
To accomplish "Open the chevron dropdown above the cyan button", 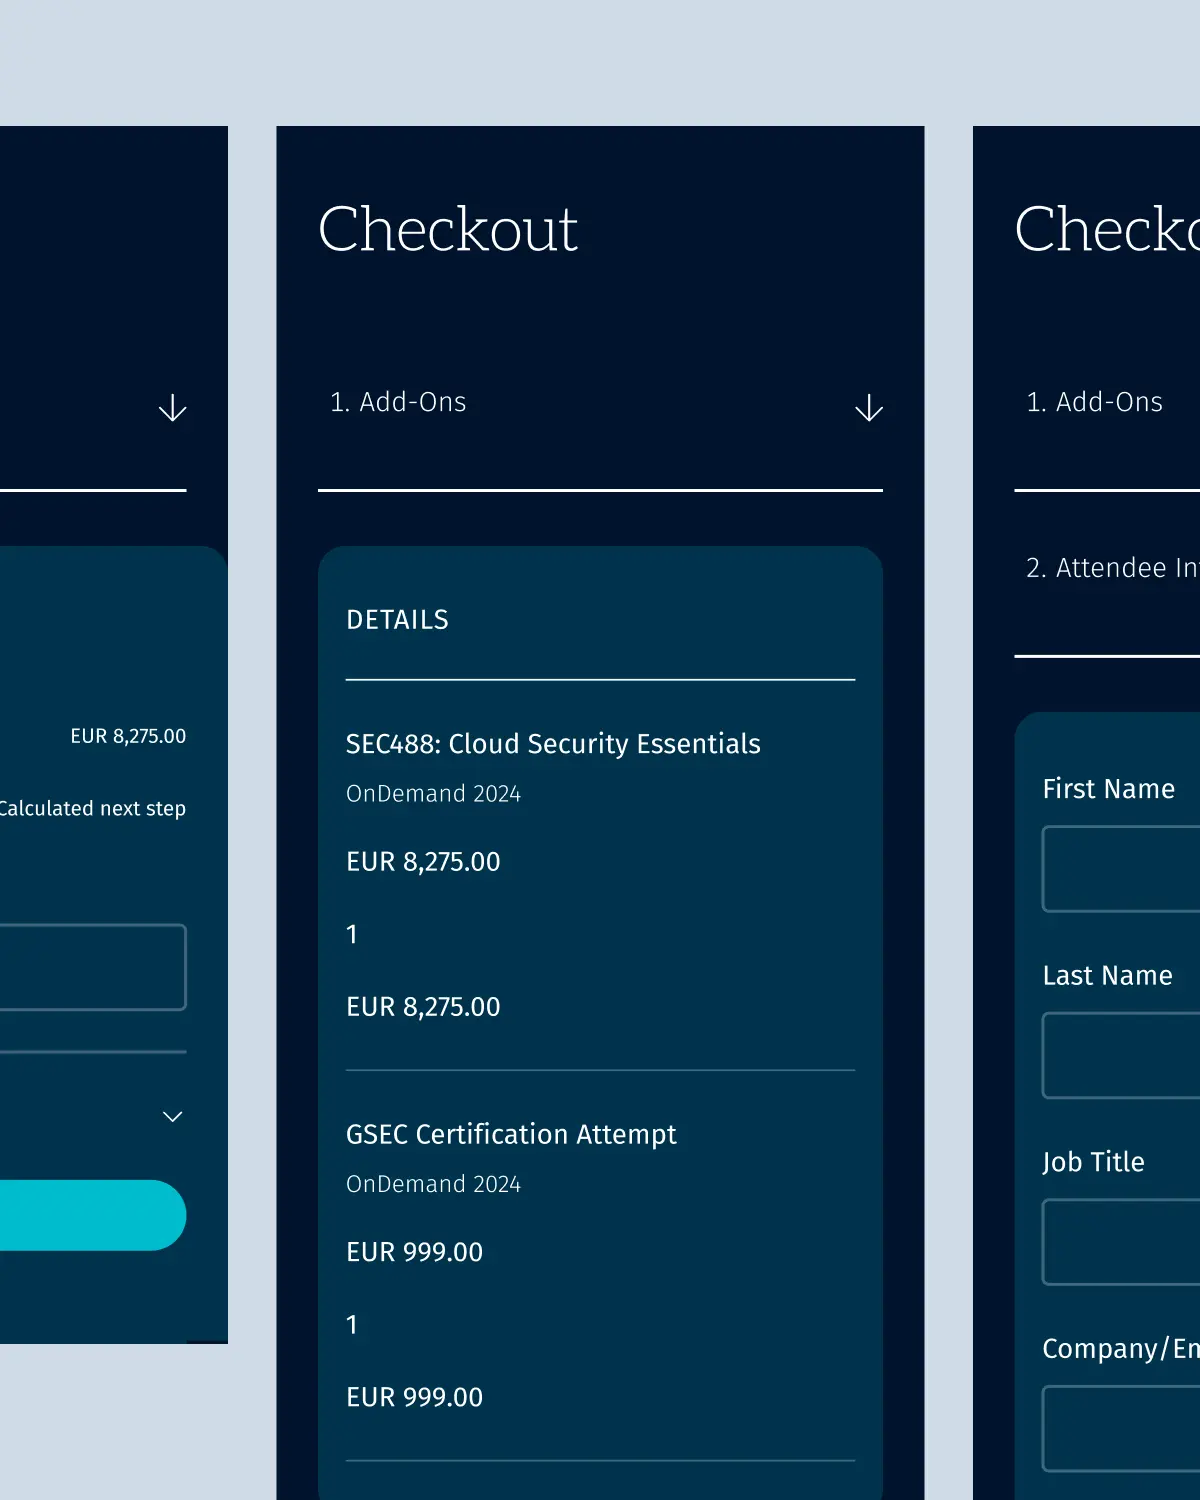I will pyautogui.click(x=172, y=1116).
